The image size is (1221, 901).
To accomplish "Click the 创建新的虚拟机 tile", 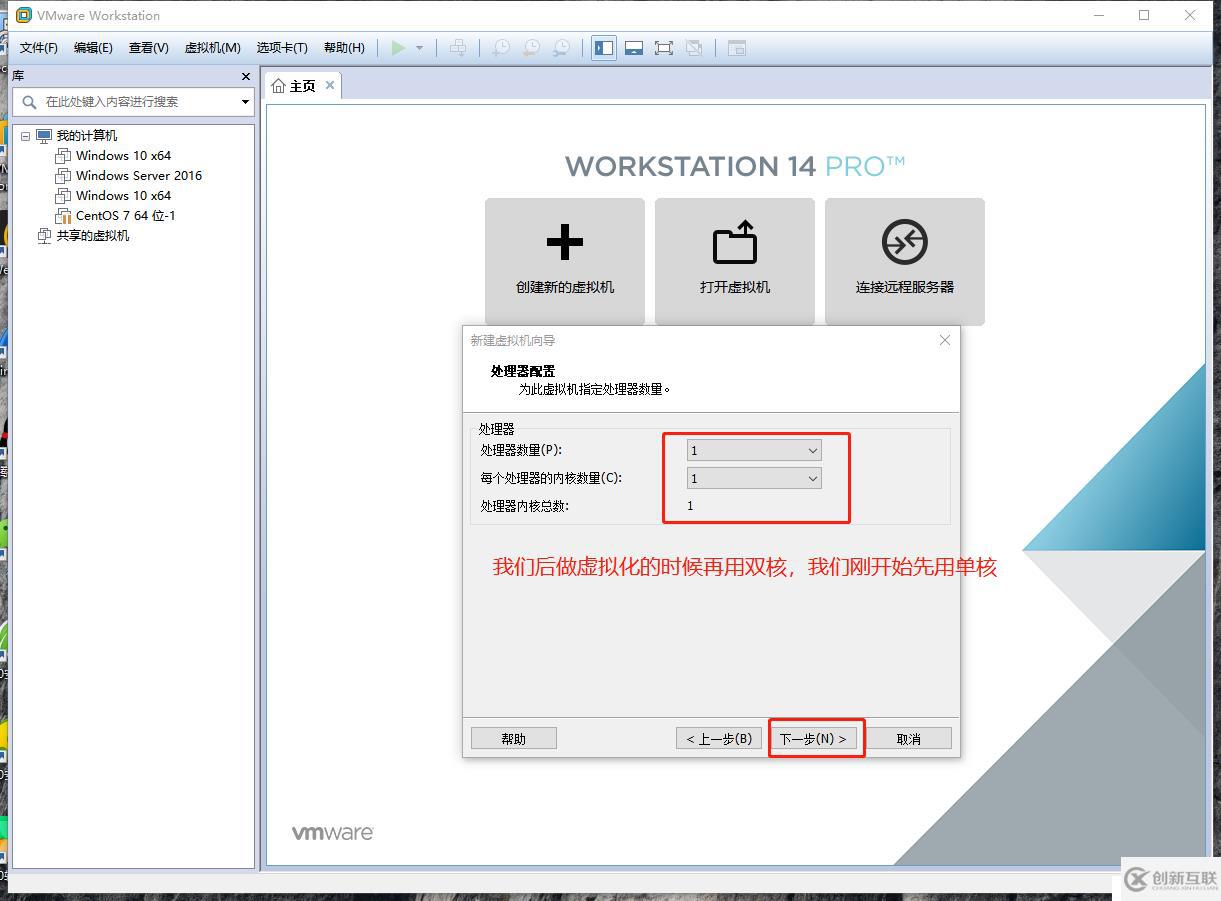I will pos(565,261).
